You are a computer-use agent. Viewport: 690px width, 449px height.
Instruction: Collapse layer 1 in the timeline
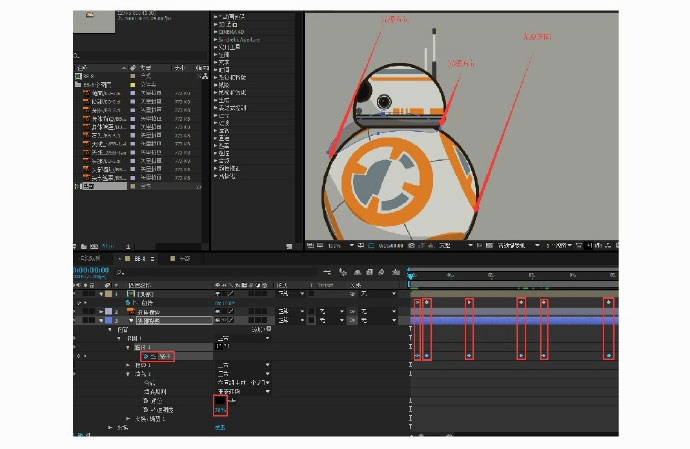[x=101, y=294]
